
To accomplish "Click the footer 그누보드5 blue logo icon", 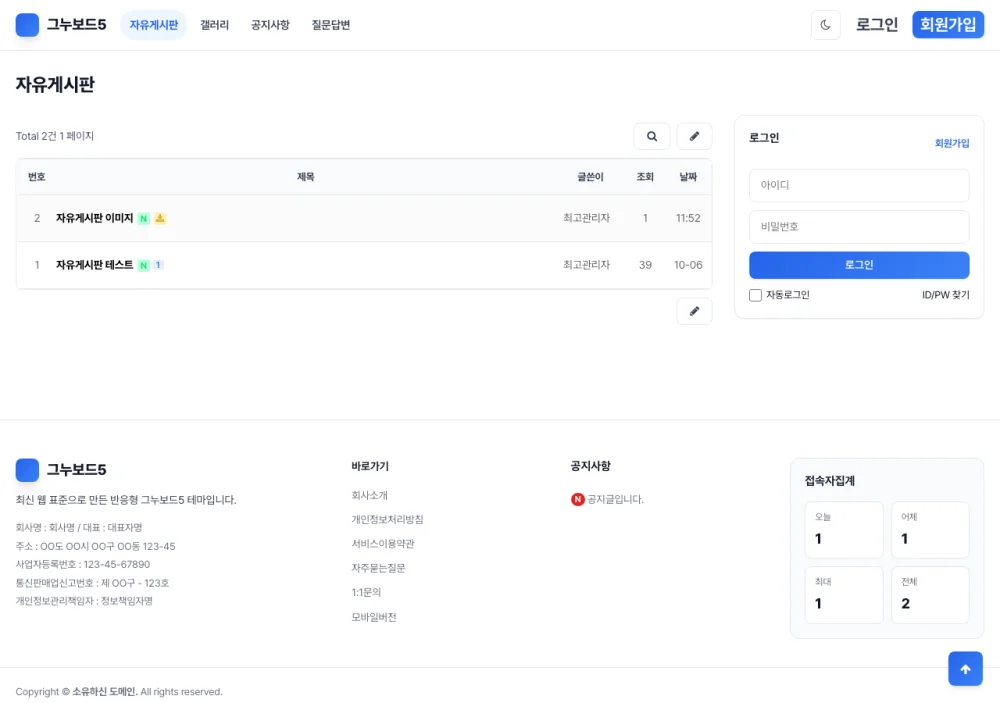I will (x=27, y=470).
